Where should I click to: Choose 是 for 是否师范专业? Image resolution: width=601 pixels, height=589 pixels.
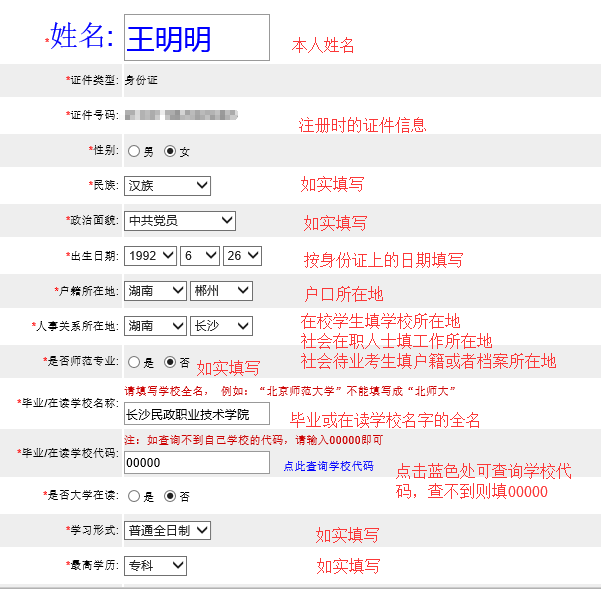coord(133,362)
